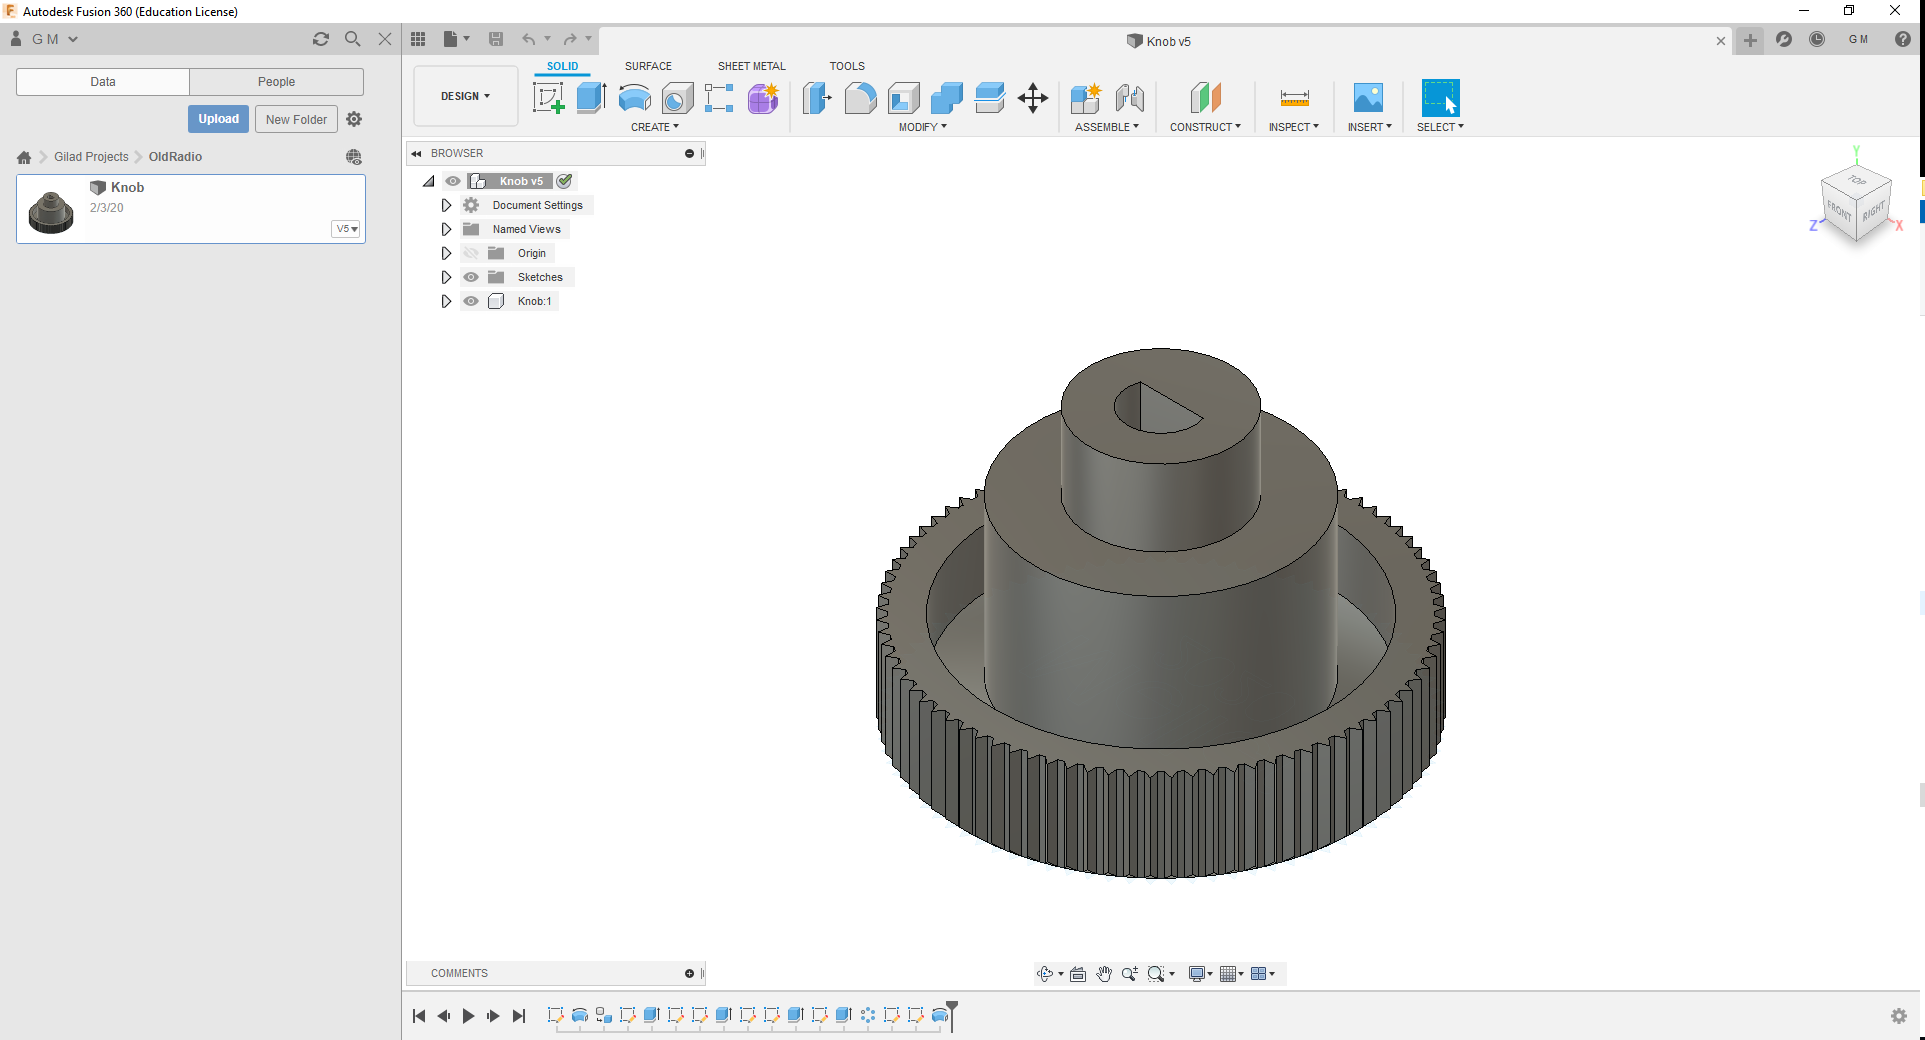This screenshot has width=1925, height=1040.
Task: Click the Look At icon
Action: (1078, 974)
